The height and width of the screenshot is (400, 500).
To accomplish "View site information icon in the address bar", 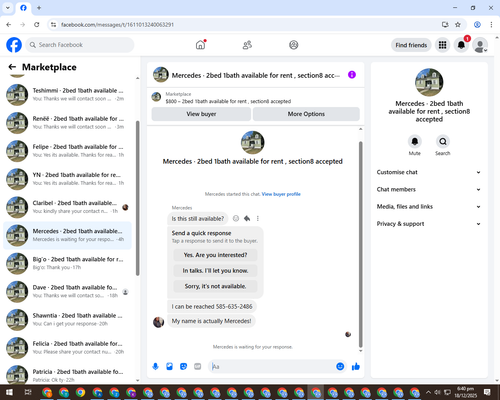I will click(53, 25).
